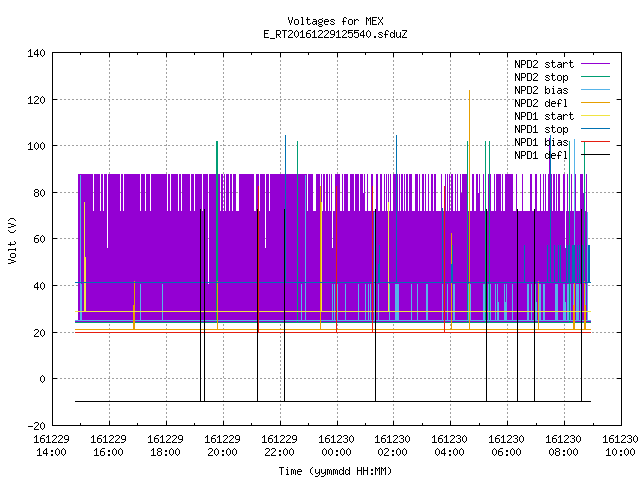The width and height of the screenshot is (640, 480).
Task: Click the Volt (V) y-axis label
Action: pos(12,240)
